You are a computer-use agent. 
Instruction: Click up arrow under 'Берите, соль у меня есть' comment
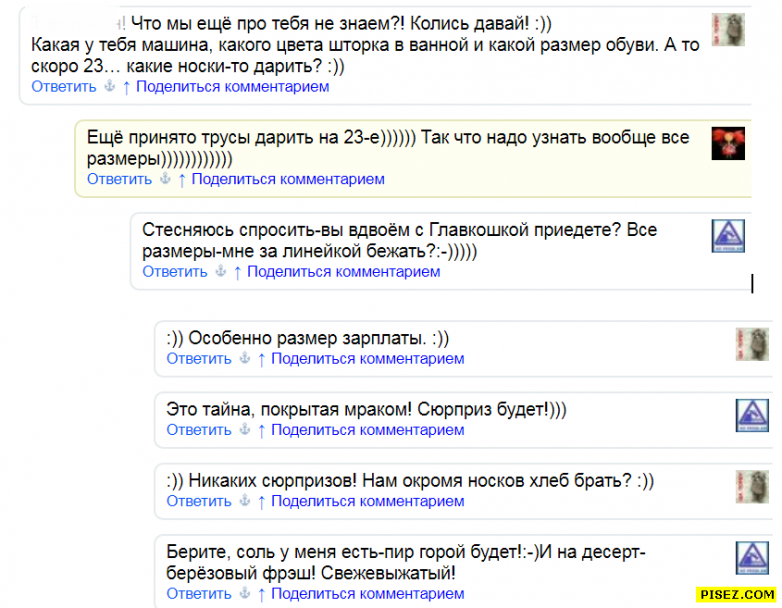[261, 594]
